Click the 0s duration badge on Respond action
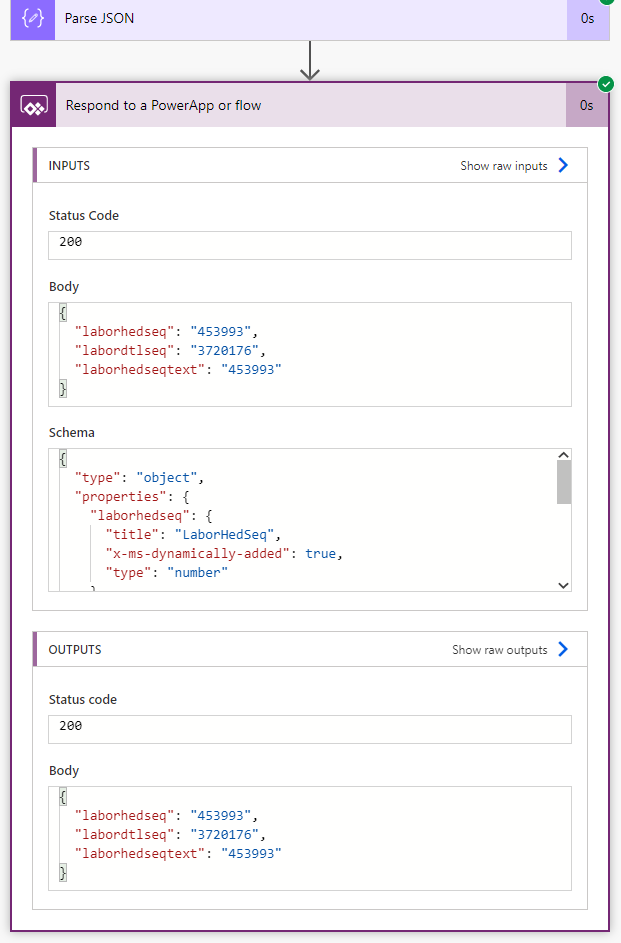621x943 pixels. coord(586,105)
